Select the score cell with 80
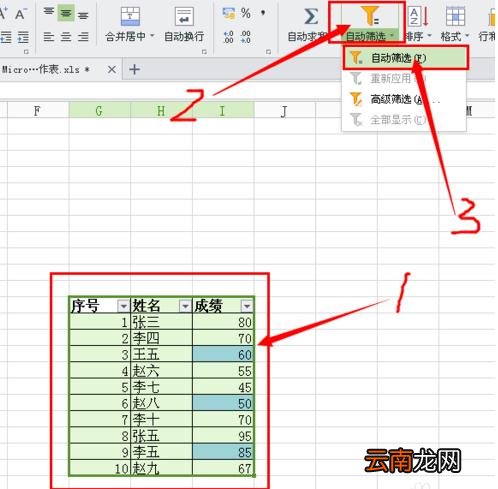This screenshot has height=489, width=498. (223, 322)
